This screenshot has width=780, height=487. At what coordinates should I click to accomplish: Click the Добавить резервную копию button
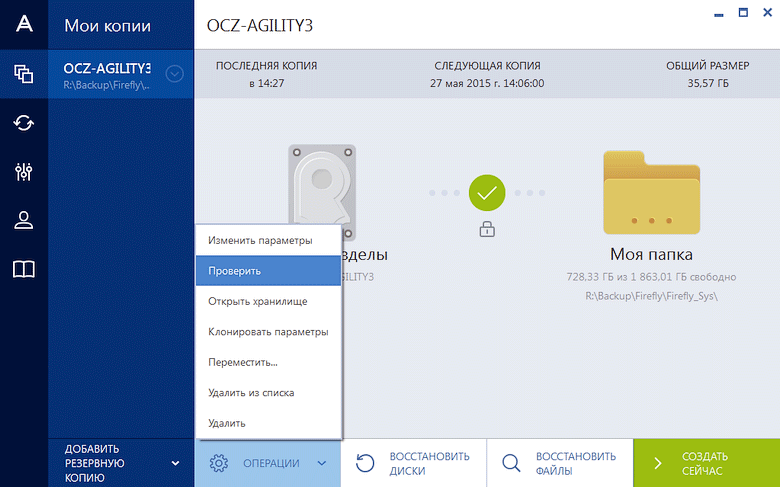(121, 463)
